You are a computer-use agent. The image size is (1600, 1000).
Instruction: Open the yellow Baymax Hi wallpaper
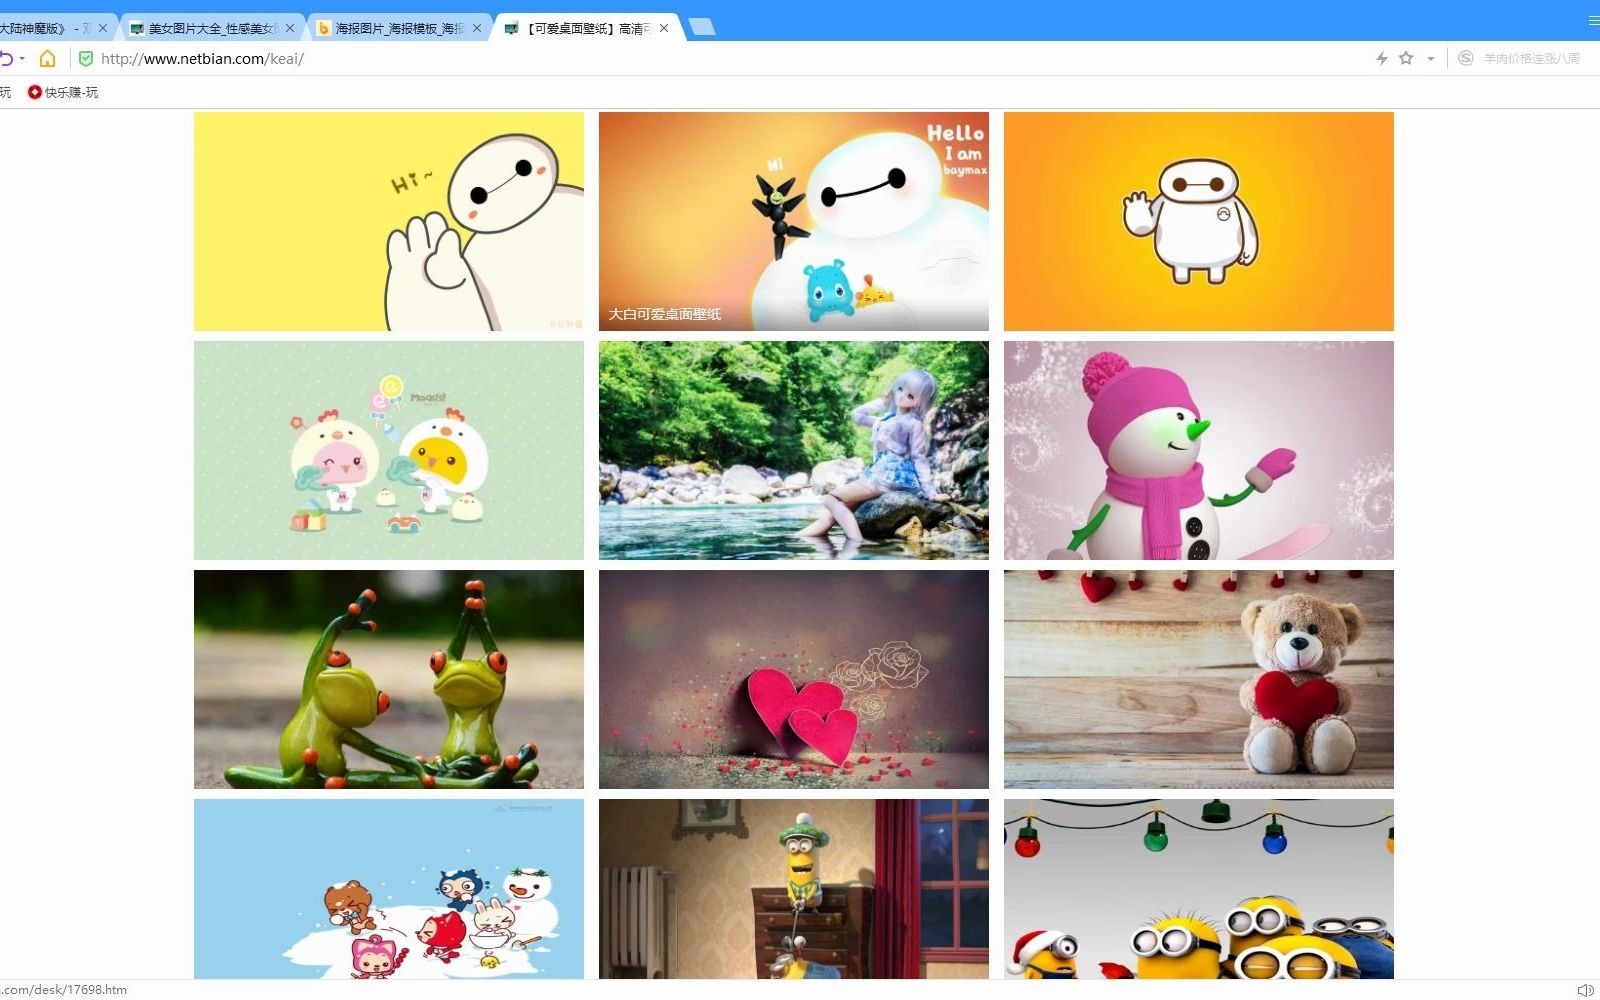tap(389, 221)
